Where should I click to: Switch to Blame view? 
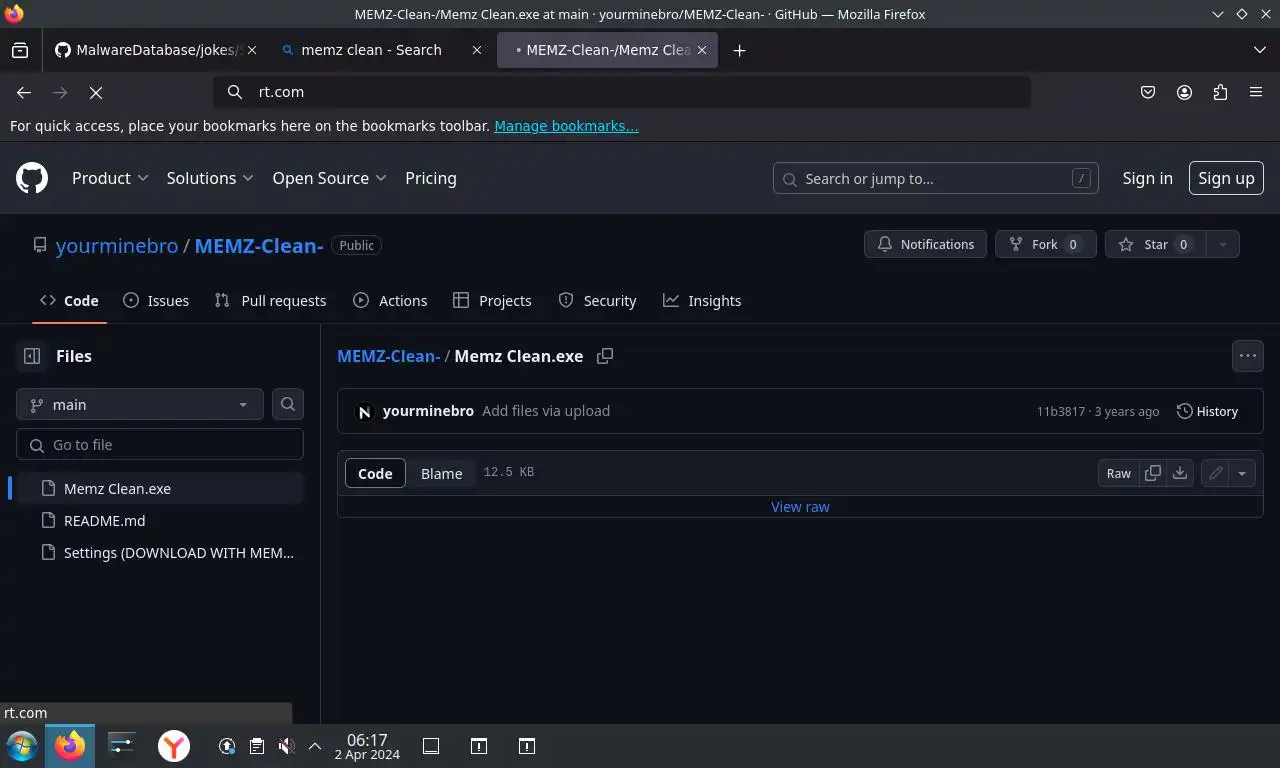441,473
